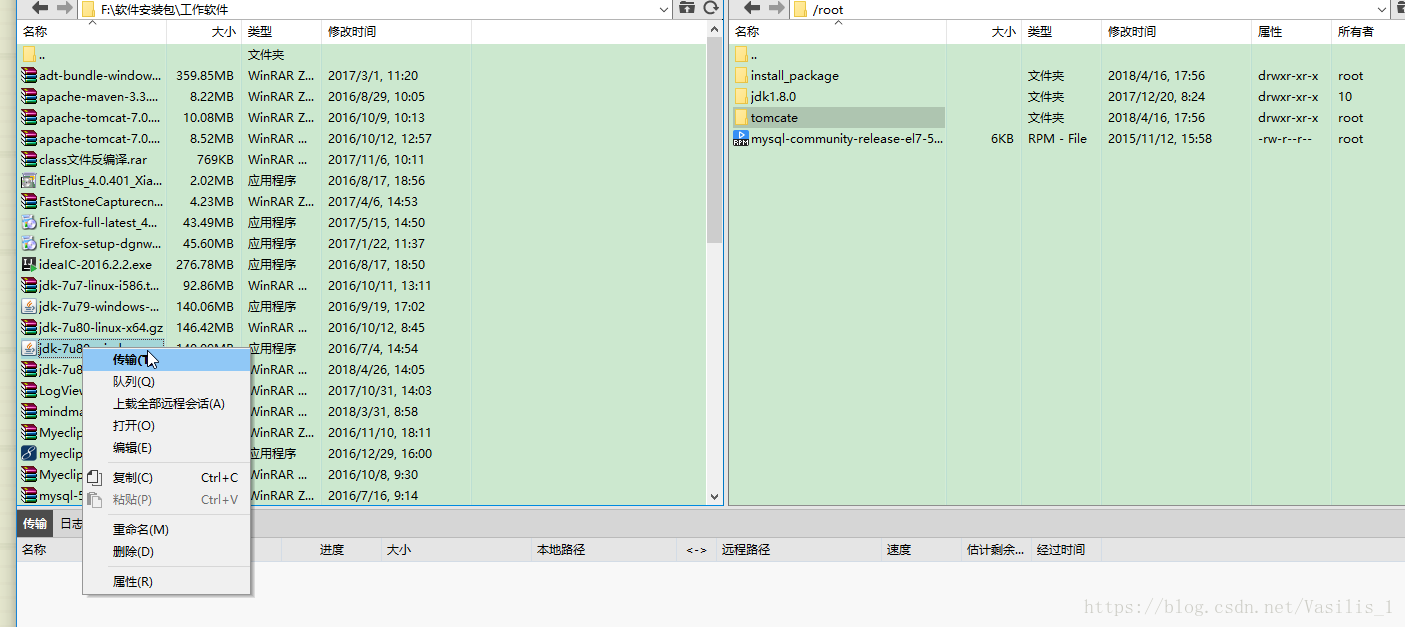The height and width of the screenshot is (627, 1405).
Task: Select the LogView archive icon
Action: coord(29,391)
